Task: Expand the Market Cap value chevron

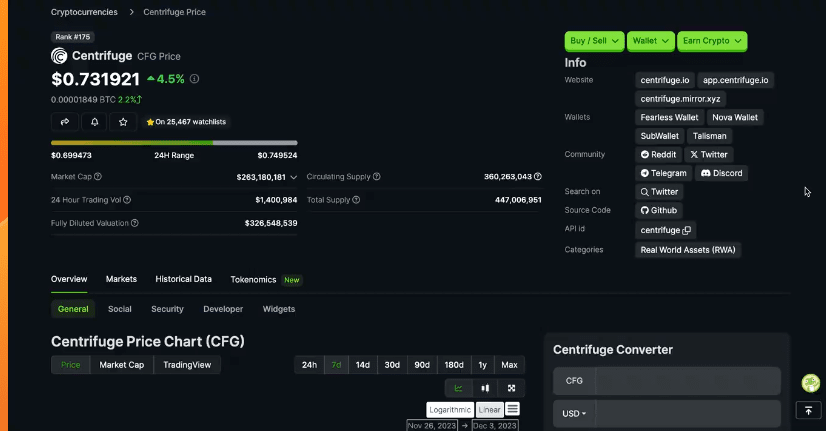Action: pos(293,177)
